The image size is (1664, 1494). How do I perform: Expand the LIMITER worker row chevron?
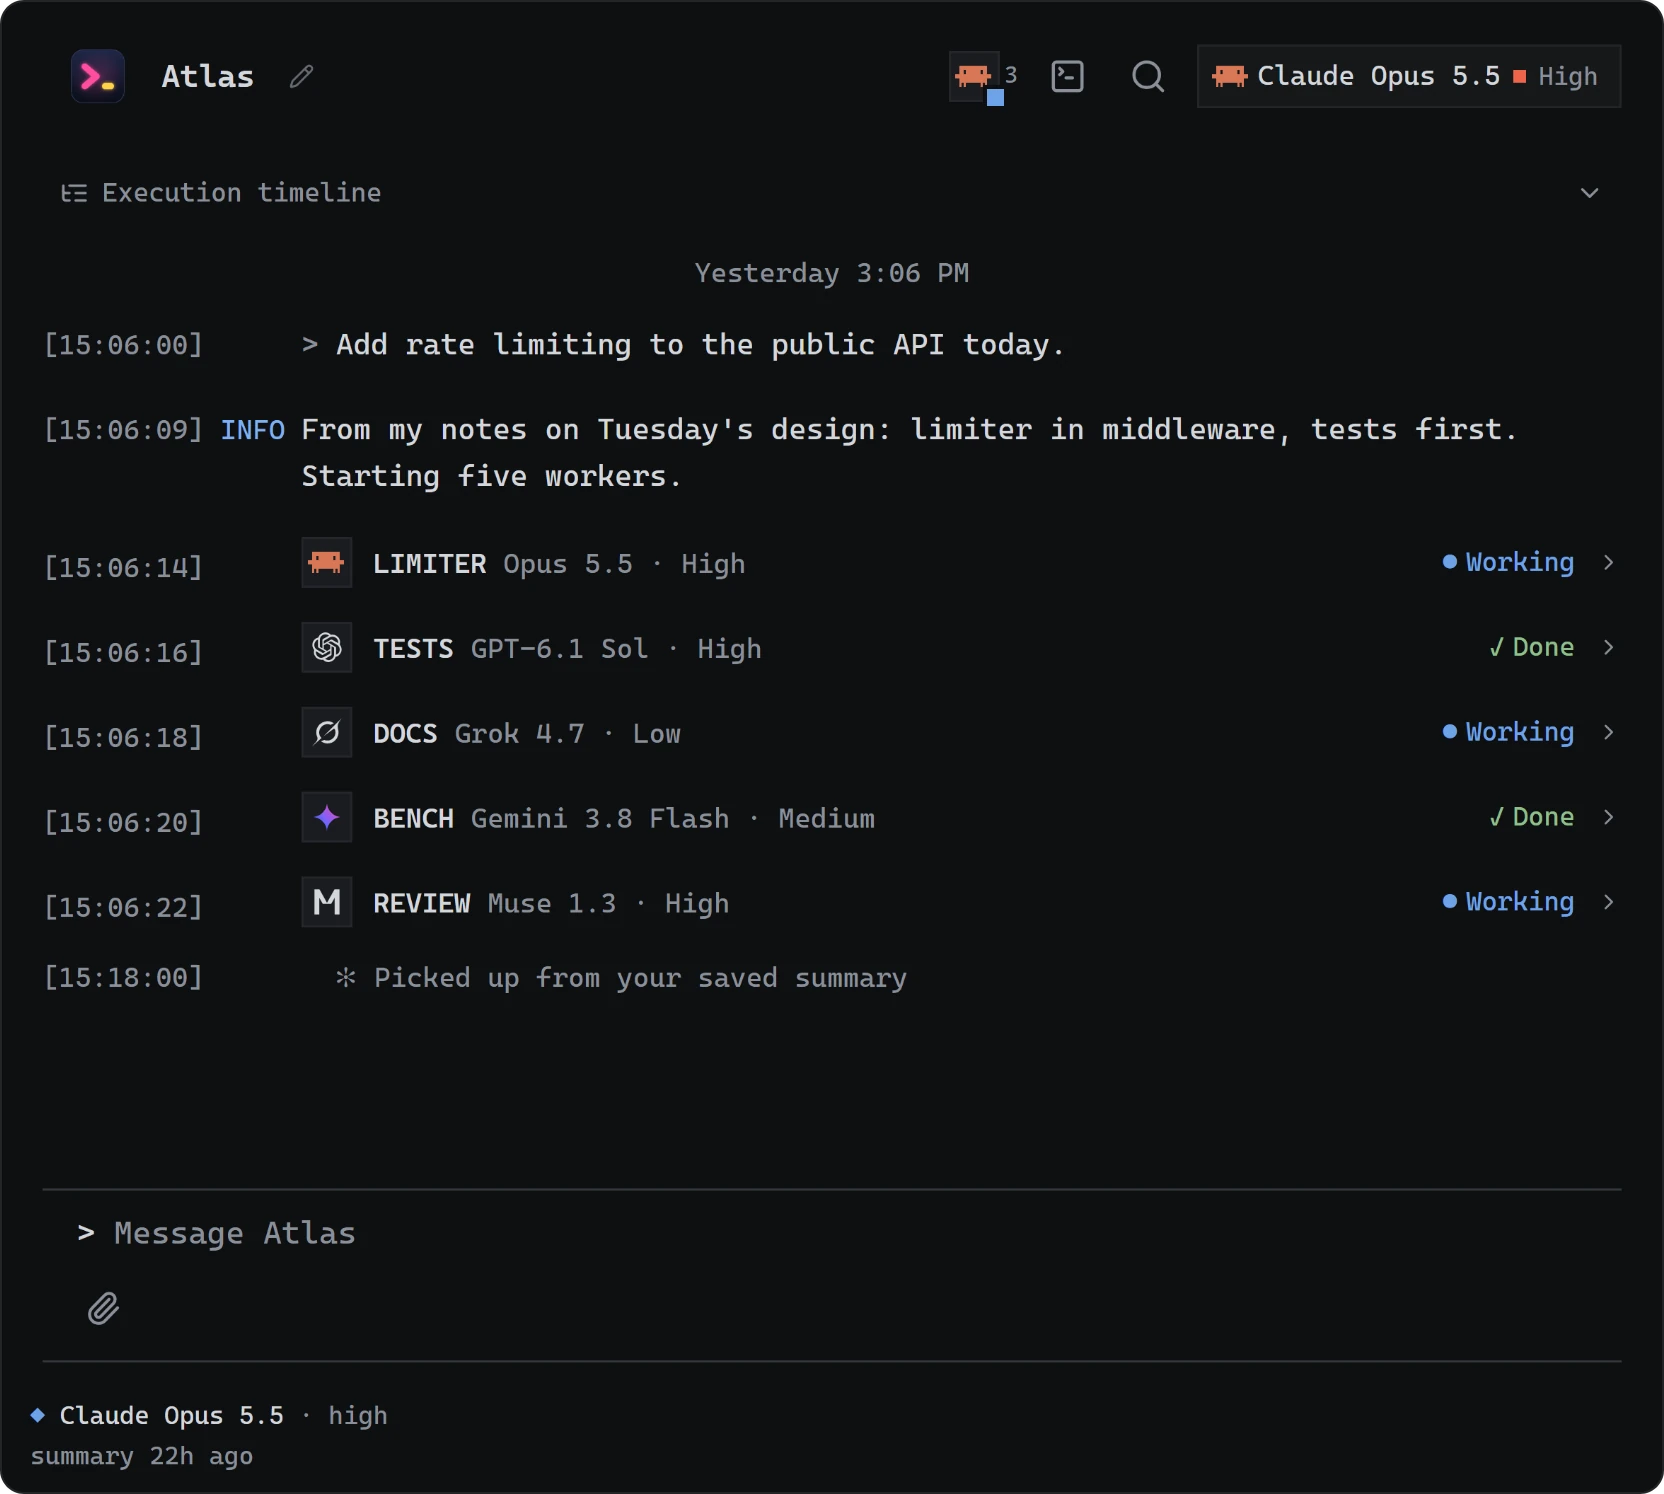(x=1608, y=563)
